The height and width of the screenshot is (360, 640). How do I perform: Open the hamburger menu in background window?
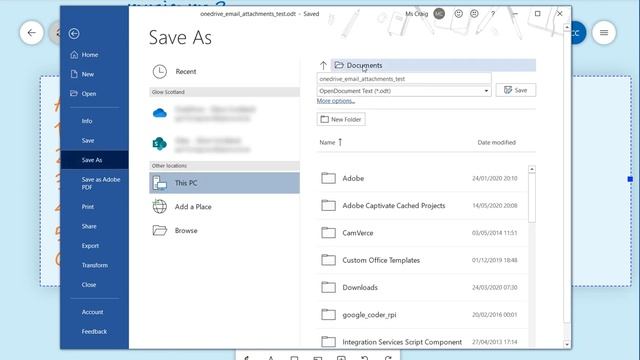(x=604, y=33)
